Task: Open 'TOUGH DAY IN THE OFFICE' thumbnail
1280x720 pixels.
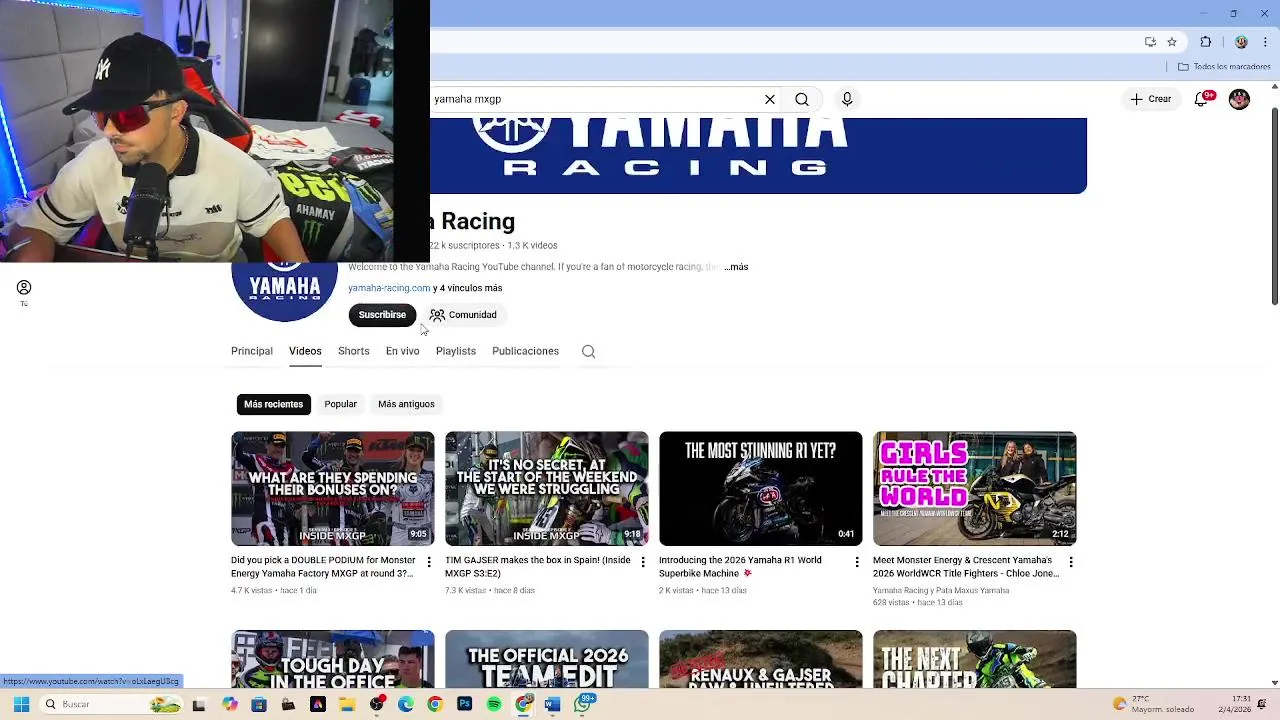Action: tap(333, 659)
